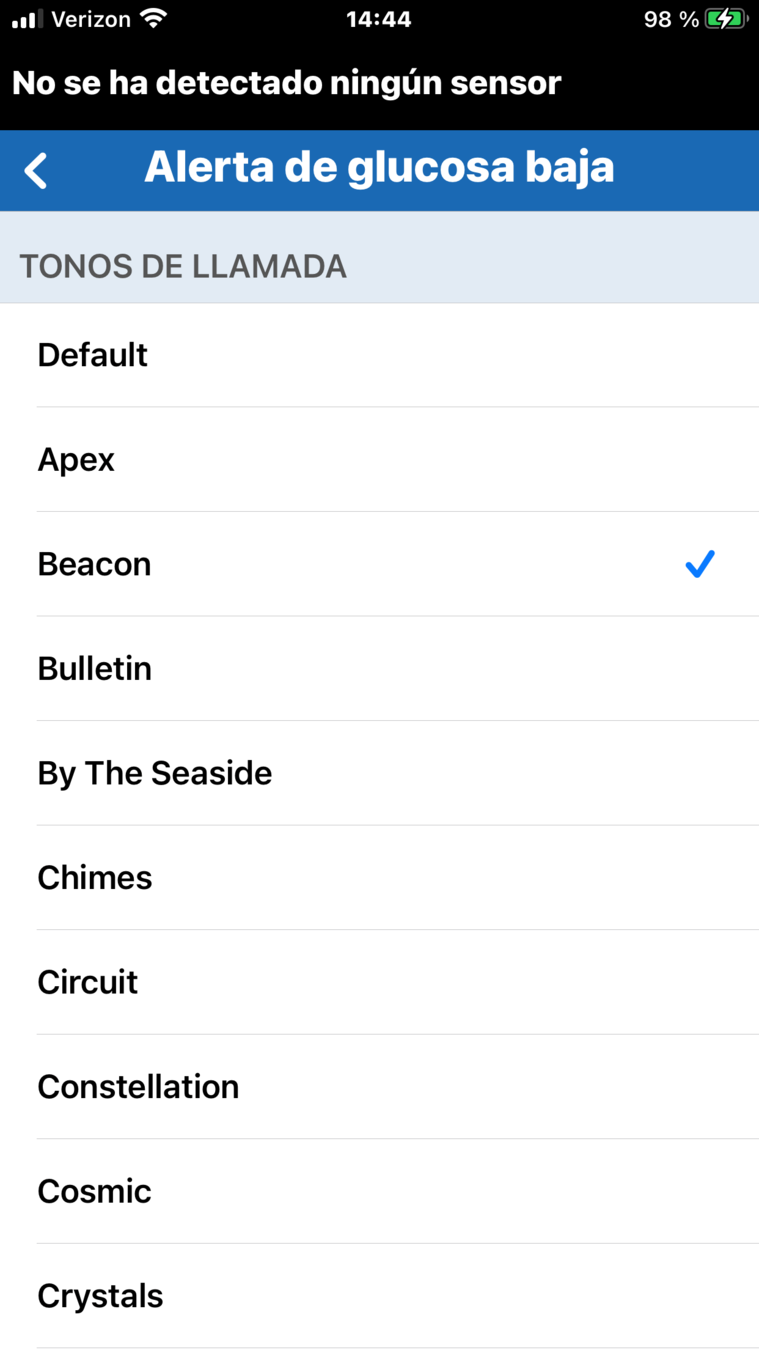Tap the Wi-Fi icon in status bar

(x=153, y=19)
